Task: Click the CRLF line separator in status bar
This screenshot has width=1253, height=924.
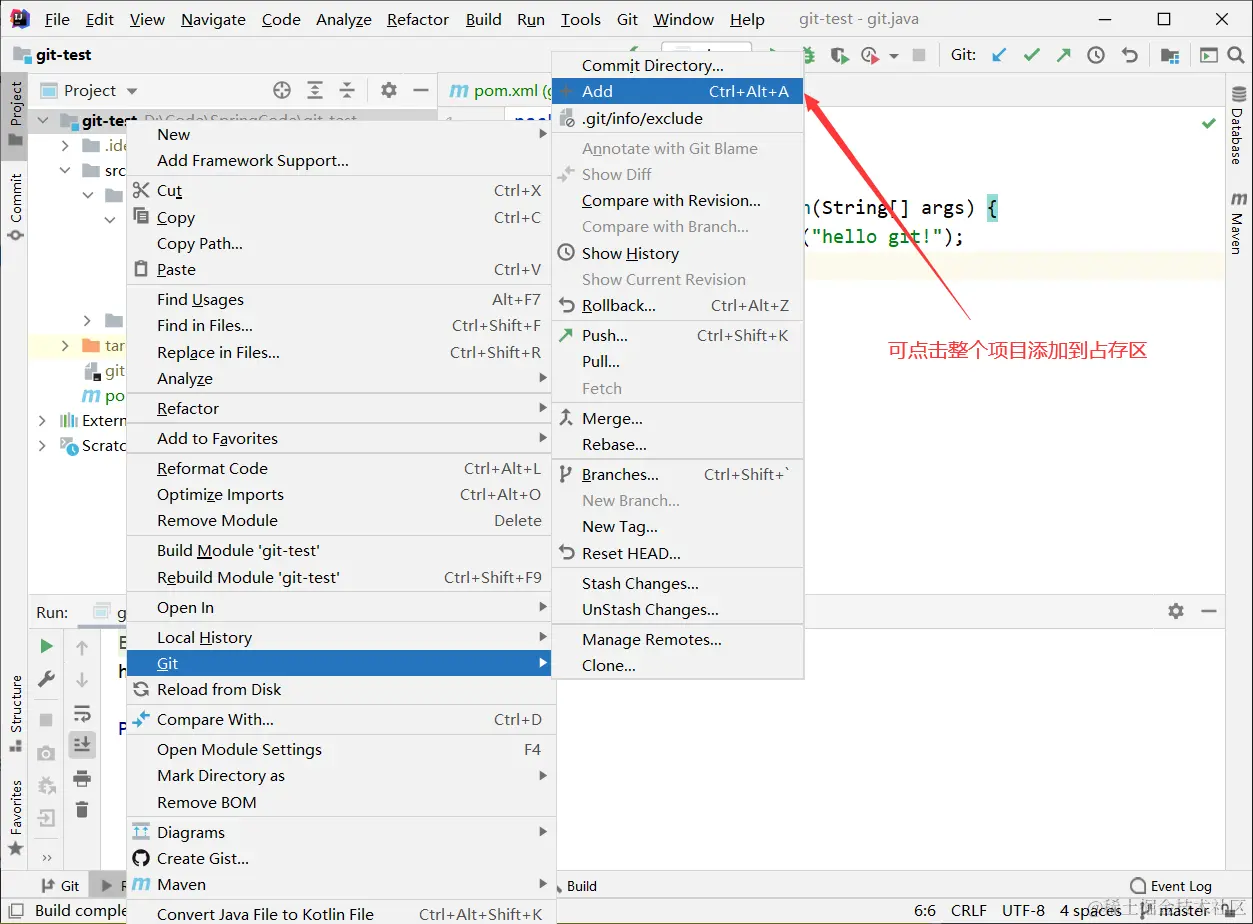Action: (x=969, y=910)
